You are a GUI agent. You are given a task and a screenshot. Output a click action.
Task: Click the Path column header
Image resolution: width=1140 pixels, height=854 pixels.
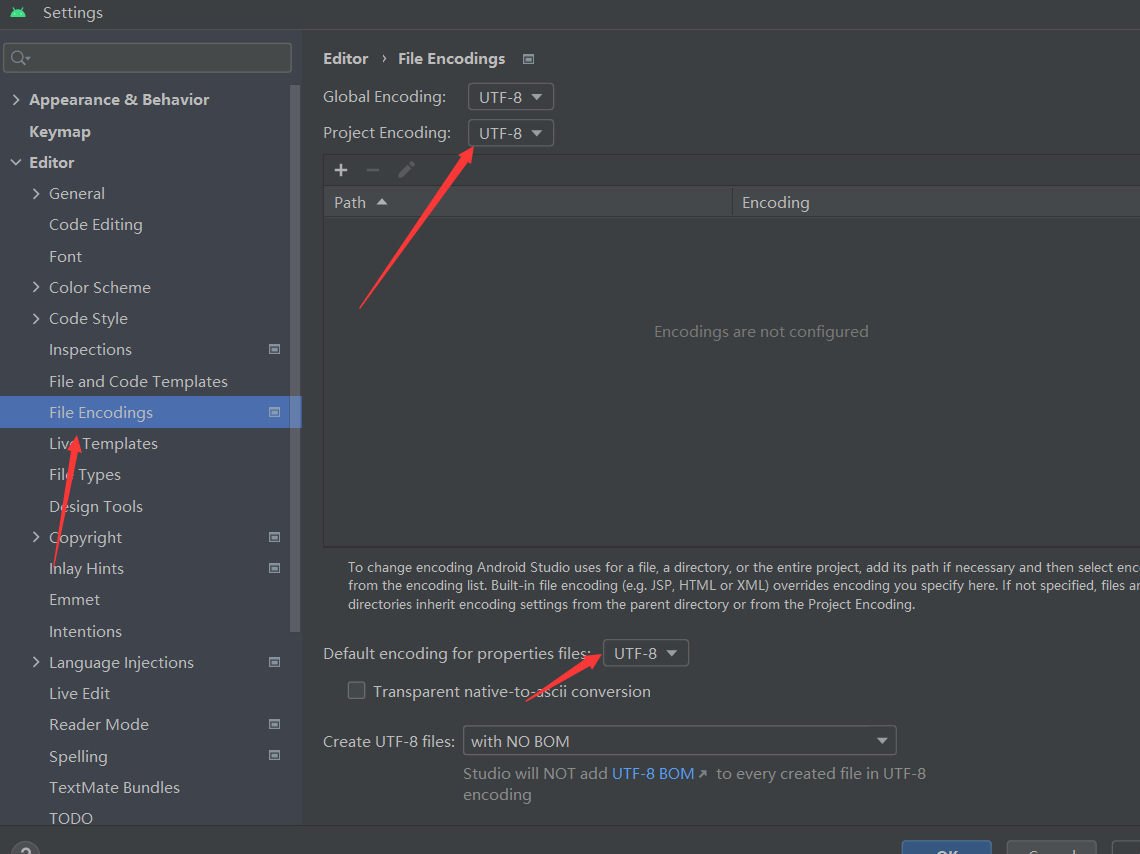pyautogui.click(x=528, y=202)
